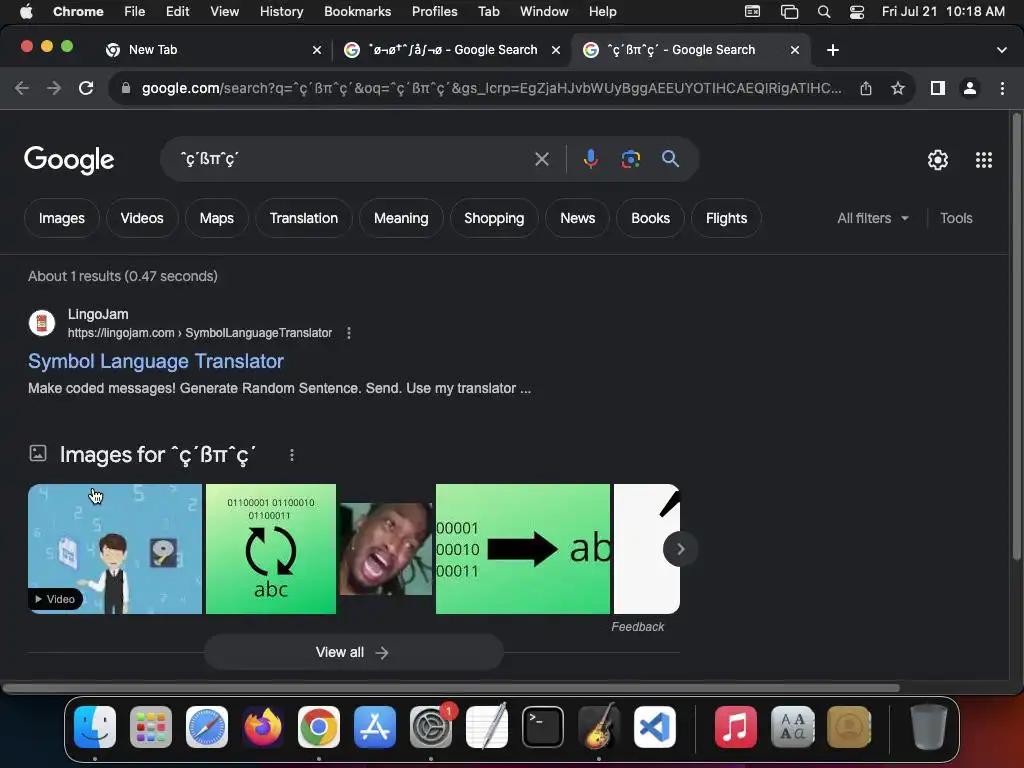
Task: Click the vertical page scrollbar
Action: pyautogui.click(x=1016, y=336)
